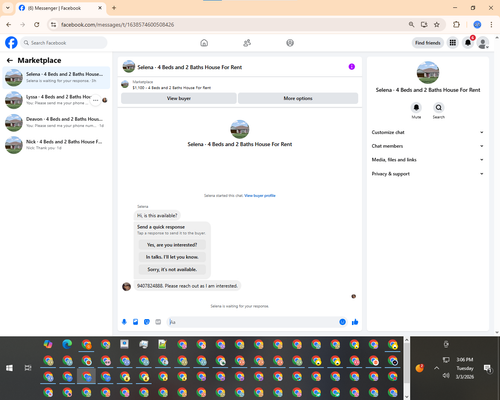
Task: Click into the message text box
Action: coord(253,322)
